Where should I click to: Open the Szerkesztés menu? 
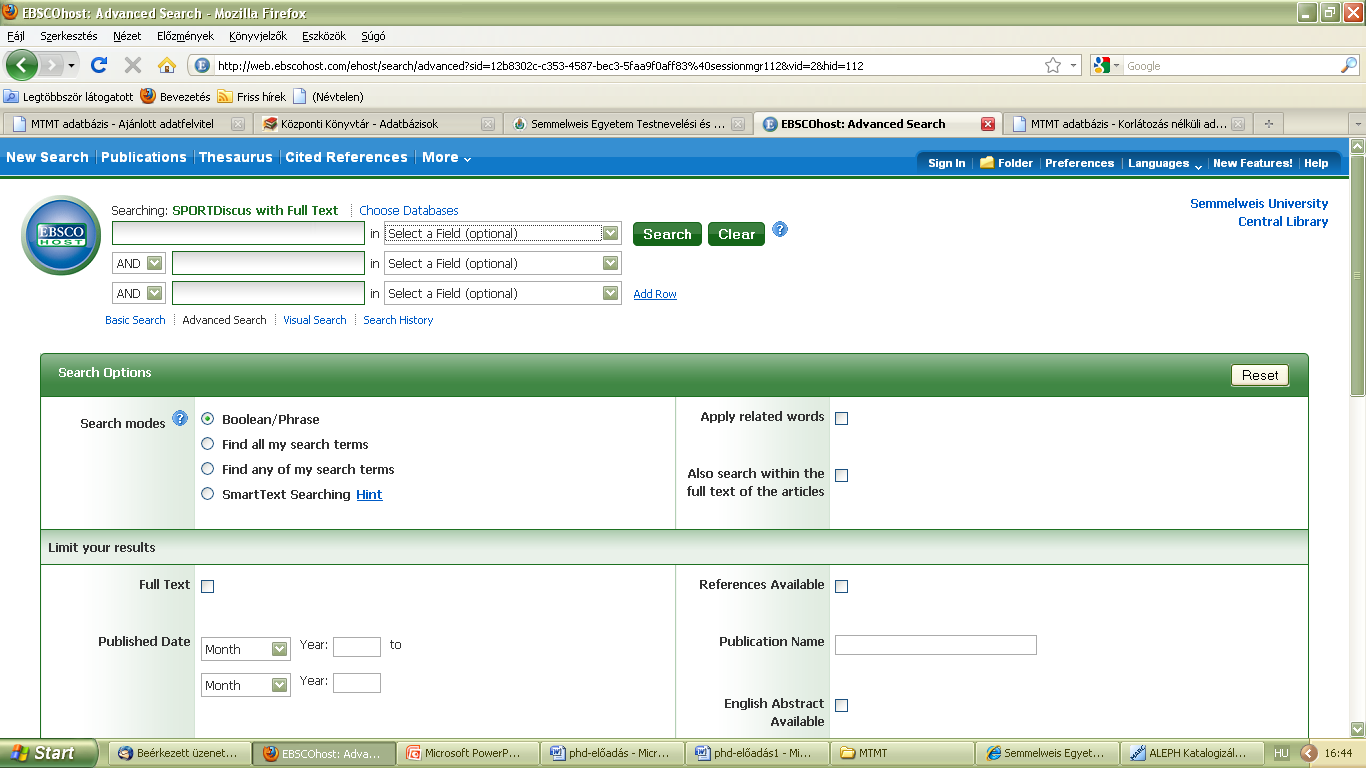click(x=69, y=36)
